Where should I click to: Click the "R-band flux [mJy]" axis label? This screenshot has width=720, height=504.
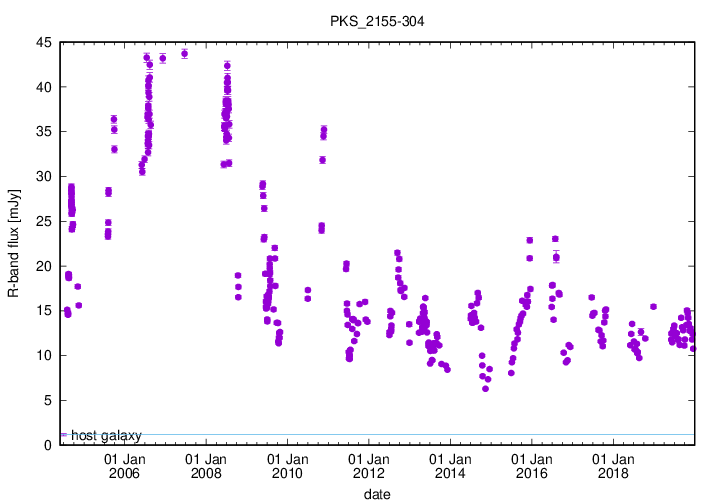14,242
